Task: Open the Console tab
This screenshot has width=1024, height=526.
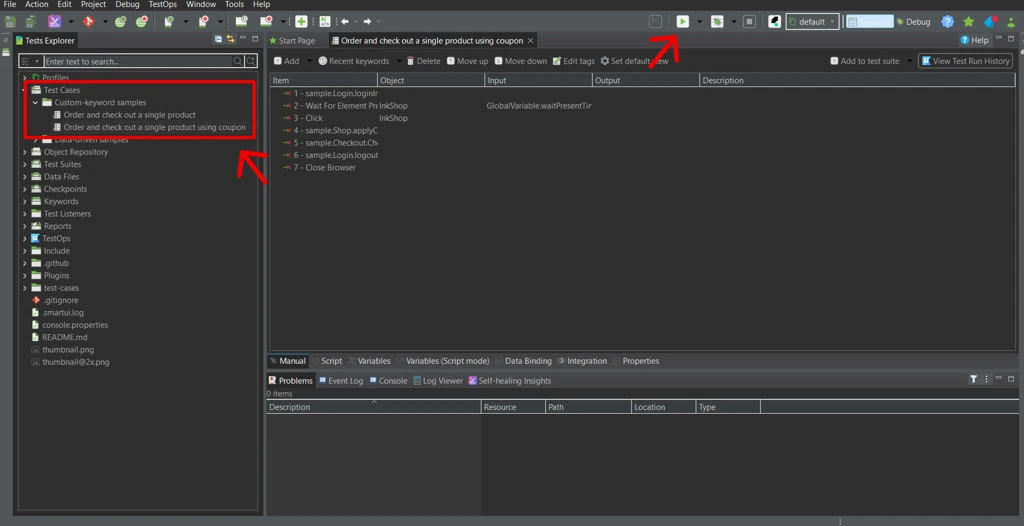Action: (x=388, y=380)
